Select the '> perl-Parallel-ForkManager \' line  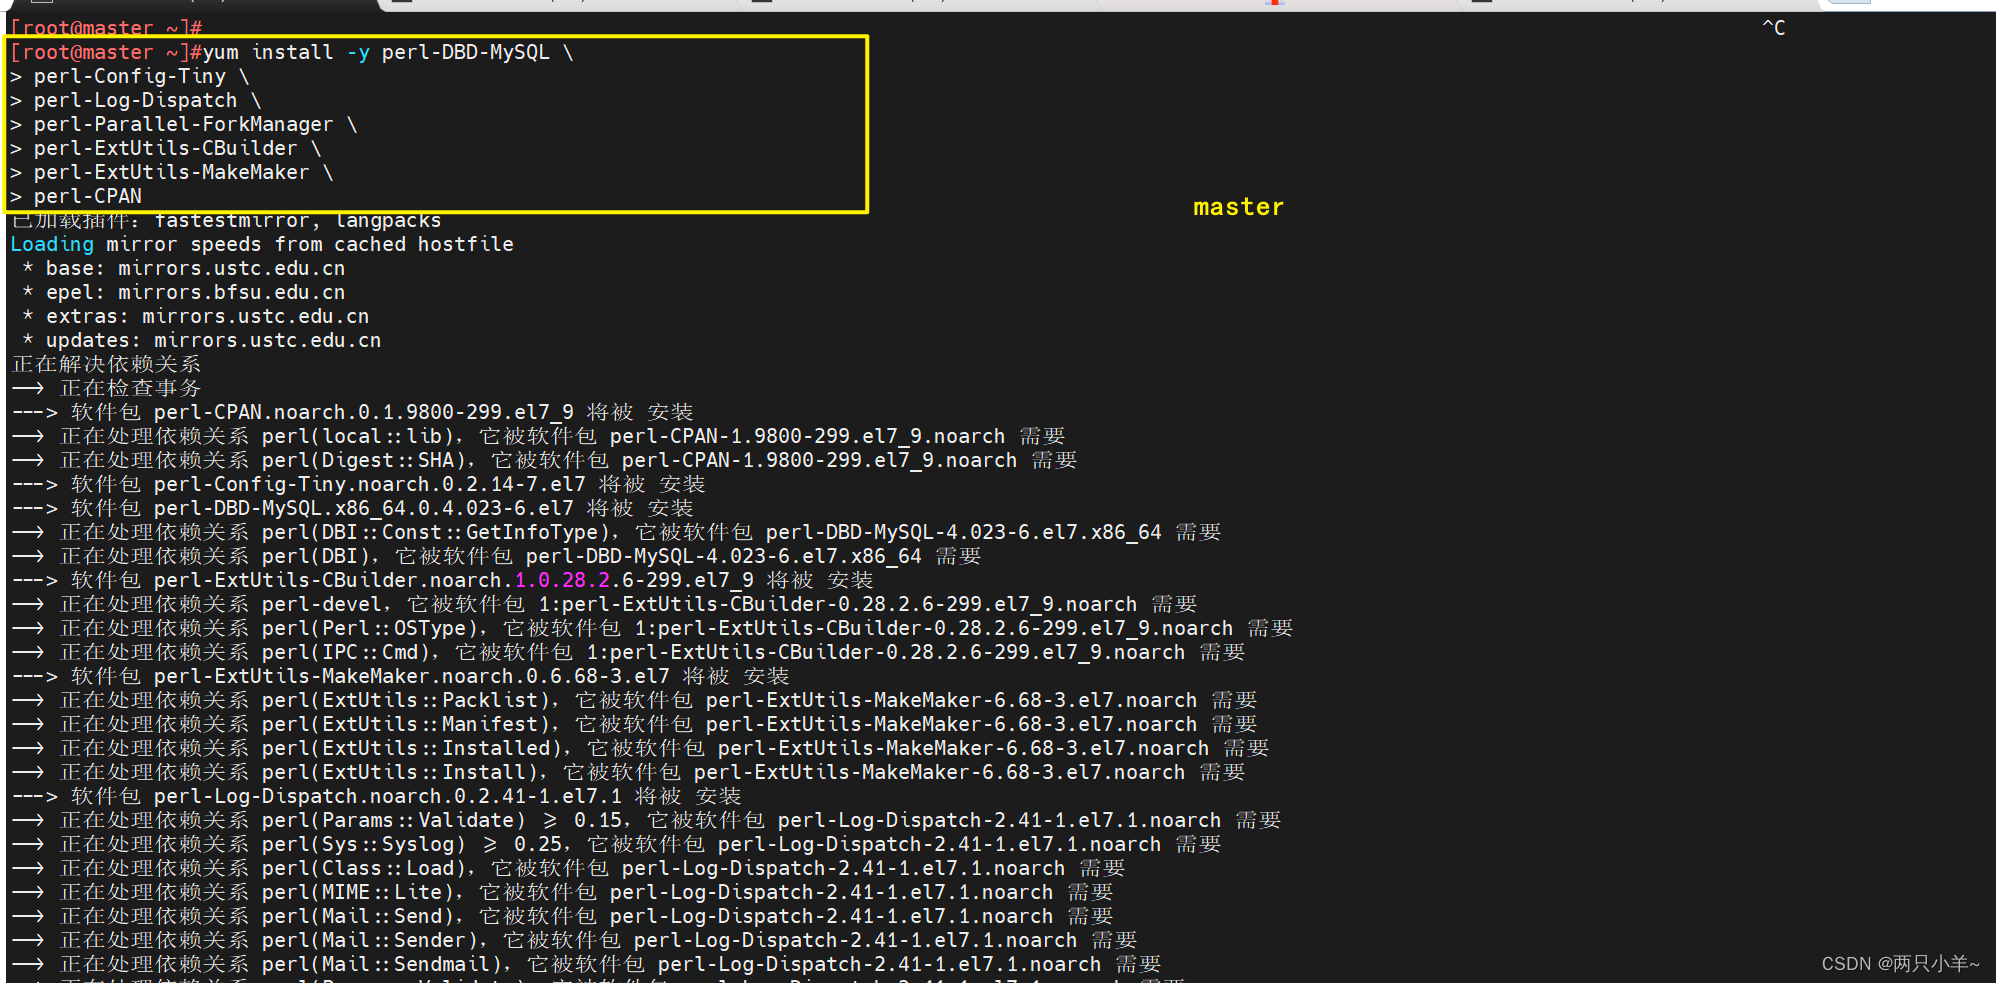coord(184,124)
